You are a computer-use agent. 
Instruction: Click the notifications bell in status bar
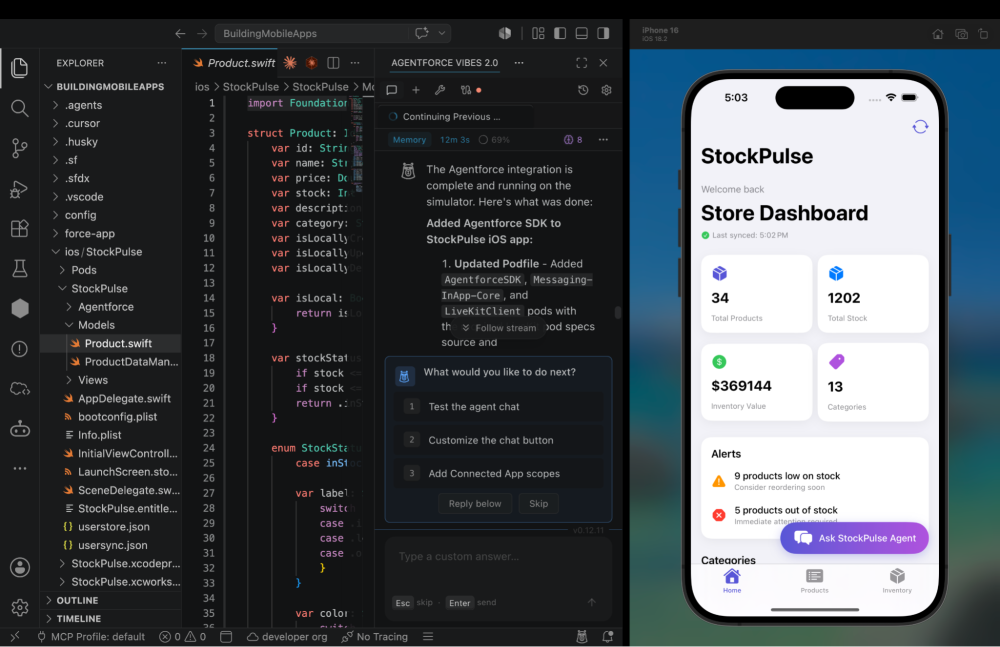(x=608, y=636)
